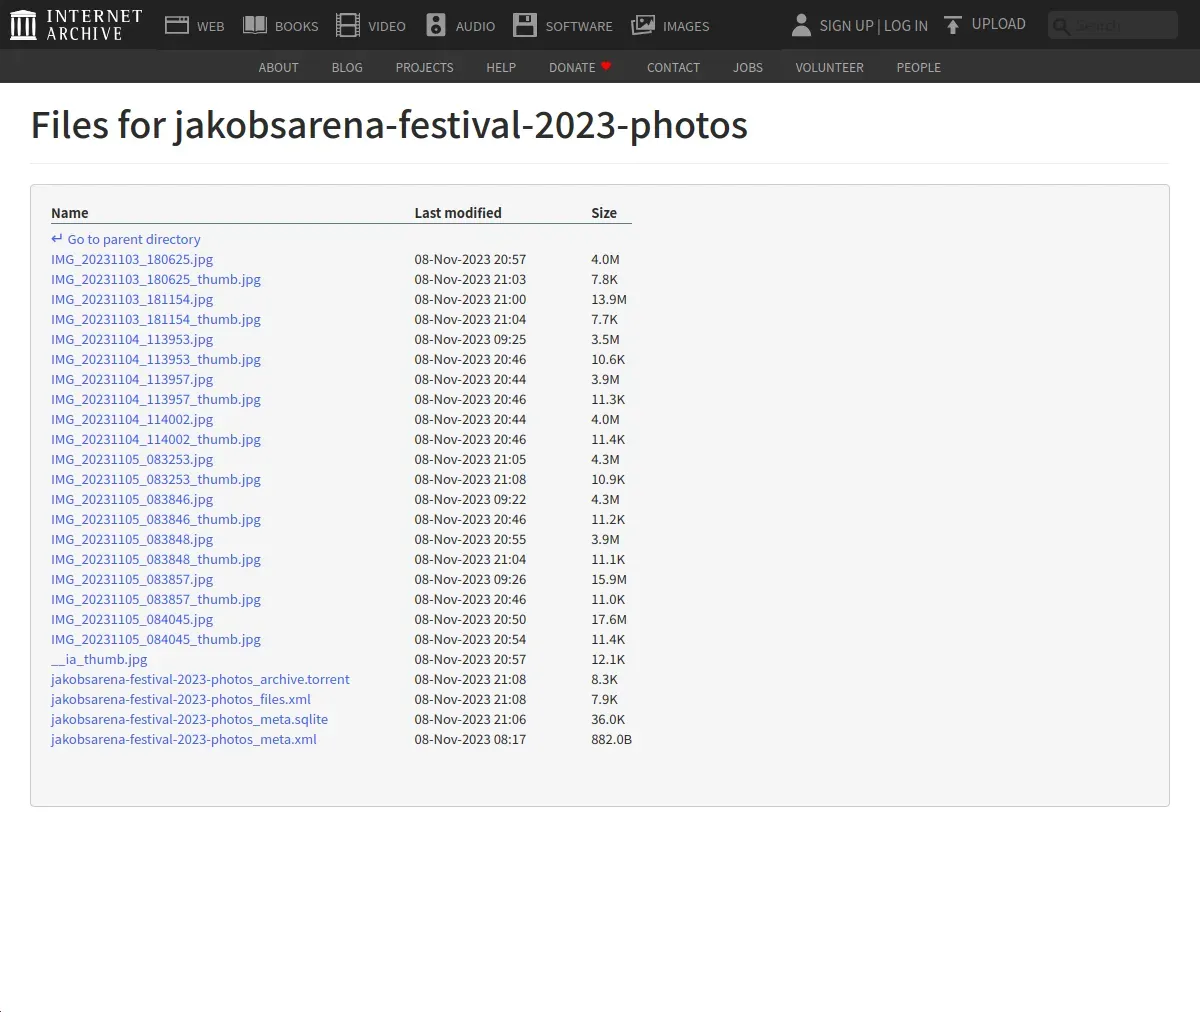This screenshot has height=1020, width=1200.
Task: Open IMG_20231104_113957.jpg file
Action: pos(132,379)
